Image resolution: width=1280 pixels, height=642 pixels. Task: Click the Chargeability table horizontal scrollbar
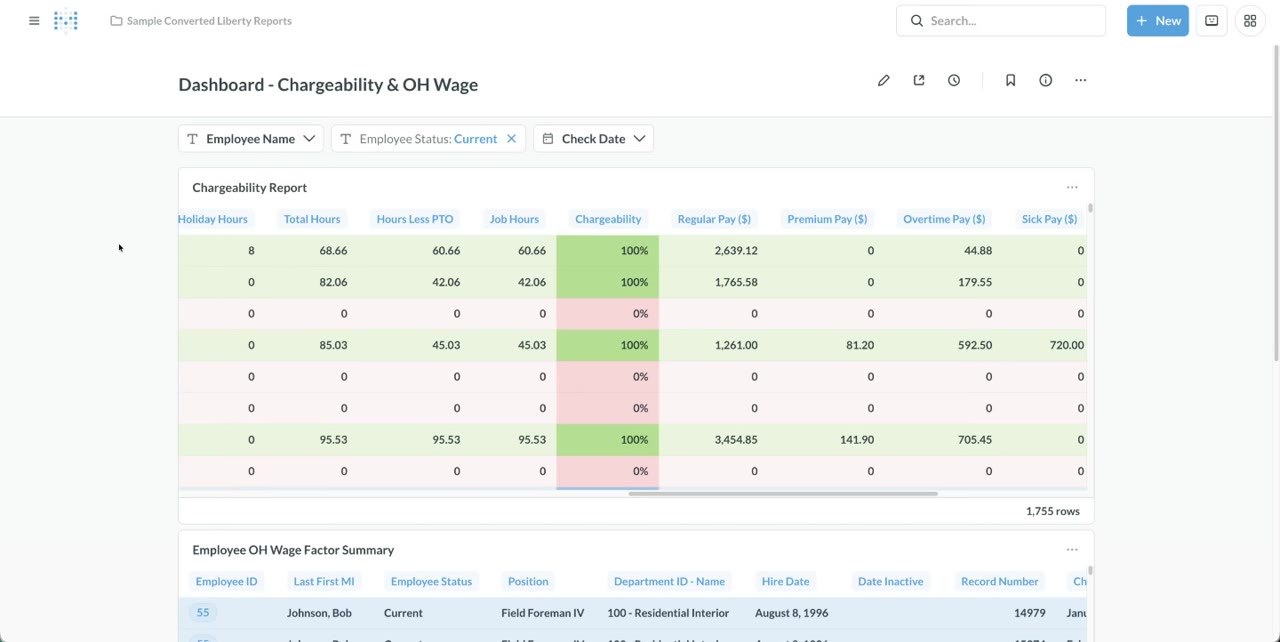point(783,494)
